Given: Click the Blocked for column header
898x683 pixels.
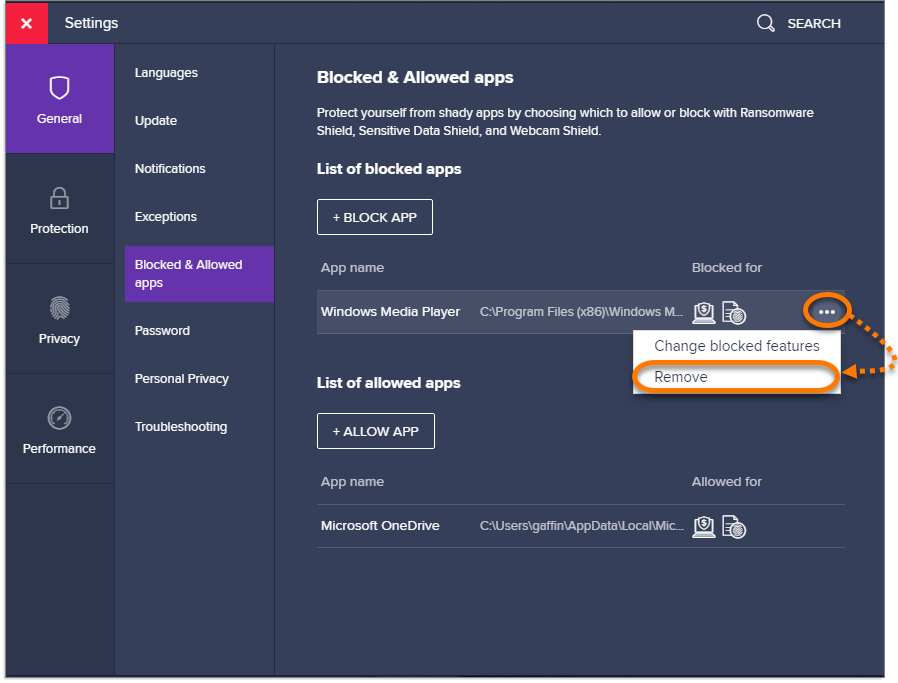Looking at the screenshot, I should [x=726, y=268].
